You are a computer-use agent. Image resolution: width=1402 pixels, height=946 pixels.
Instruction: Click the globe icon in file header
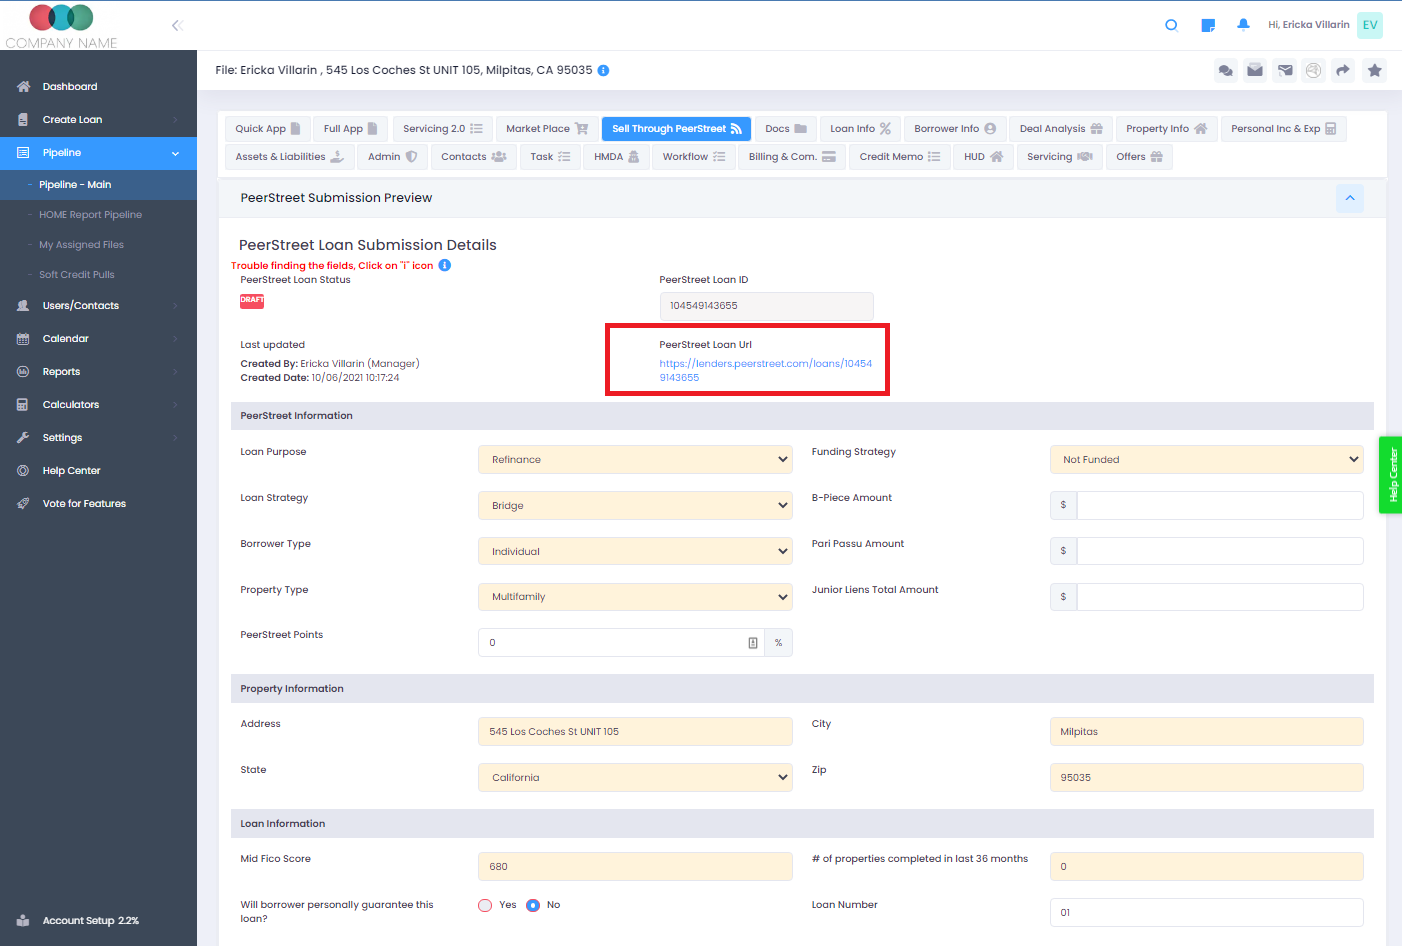(1314, 70)
